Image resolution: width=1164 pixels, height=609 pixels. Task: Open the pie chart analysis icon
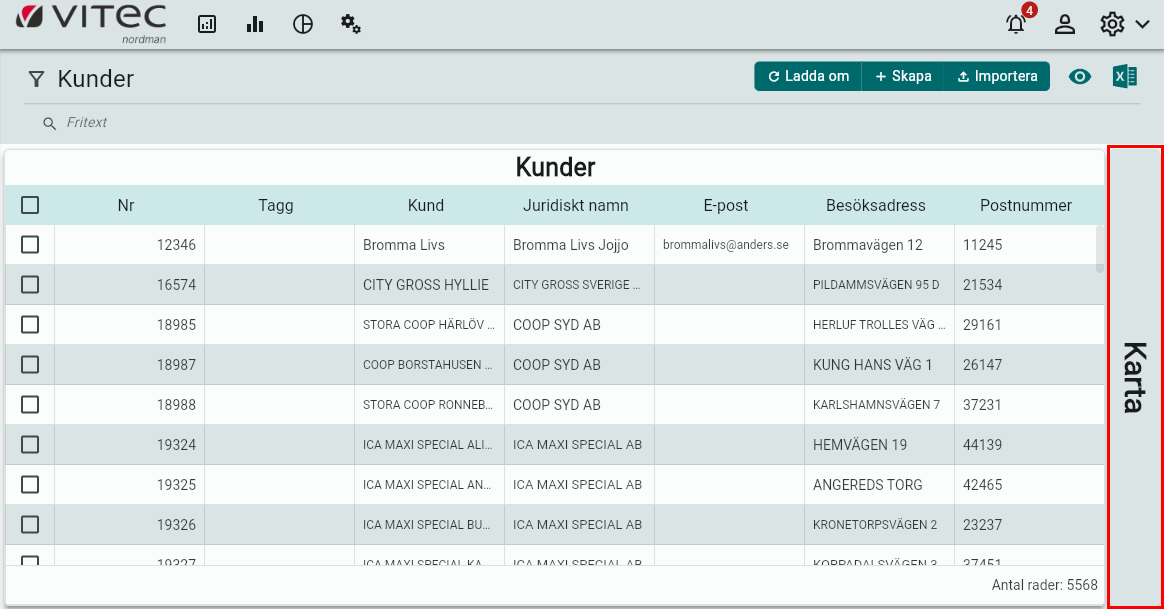point(303,24)
